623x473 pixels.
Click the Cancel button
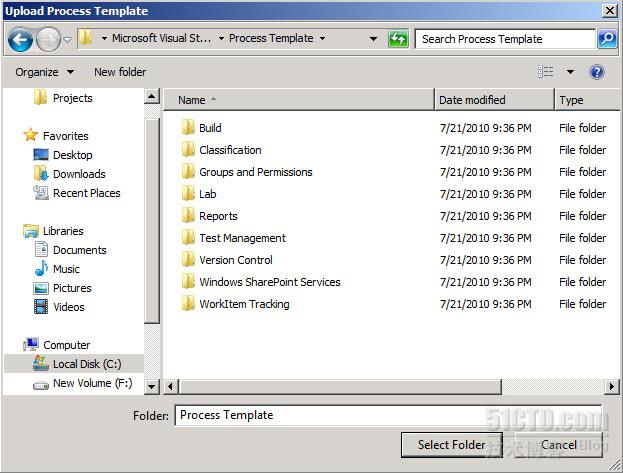pyautogui.click(x=559, y=445)
